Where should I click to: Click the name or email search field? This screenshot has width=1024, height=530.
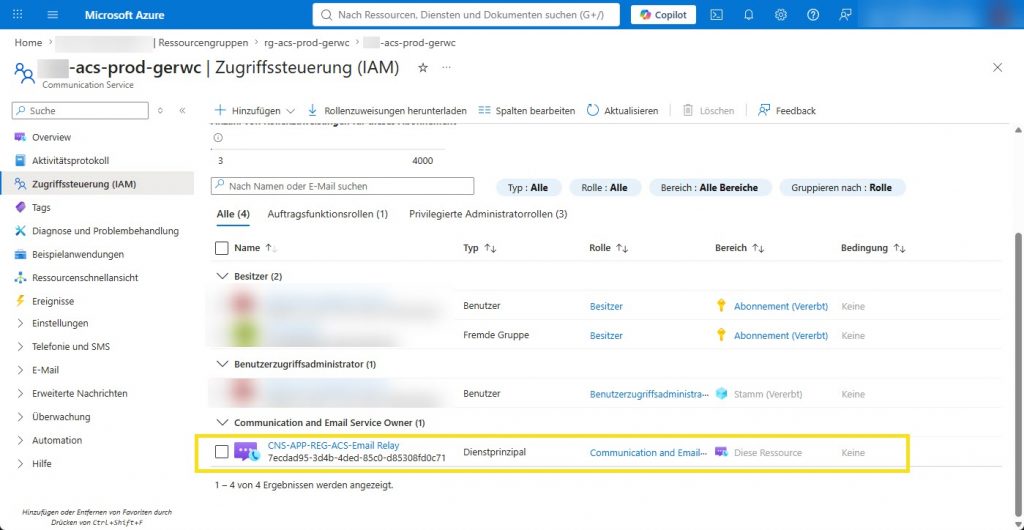342,186
